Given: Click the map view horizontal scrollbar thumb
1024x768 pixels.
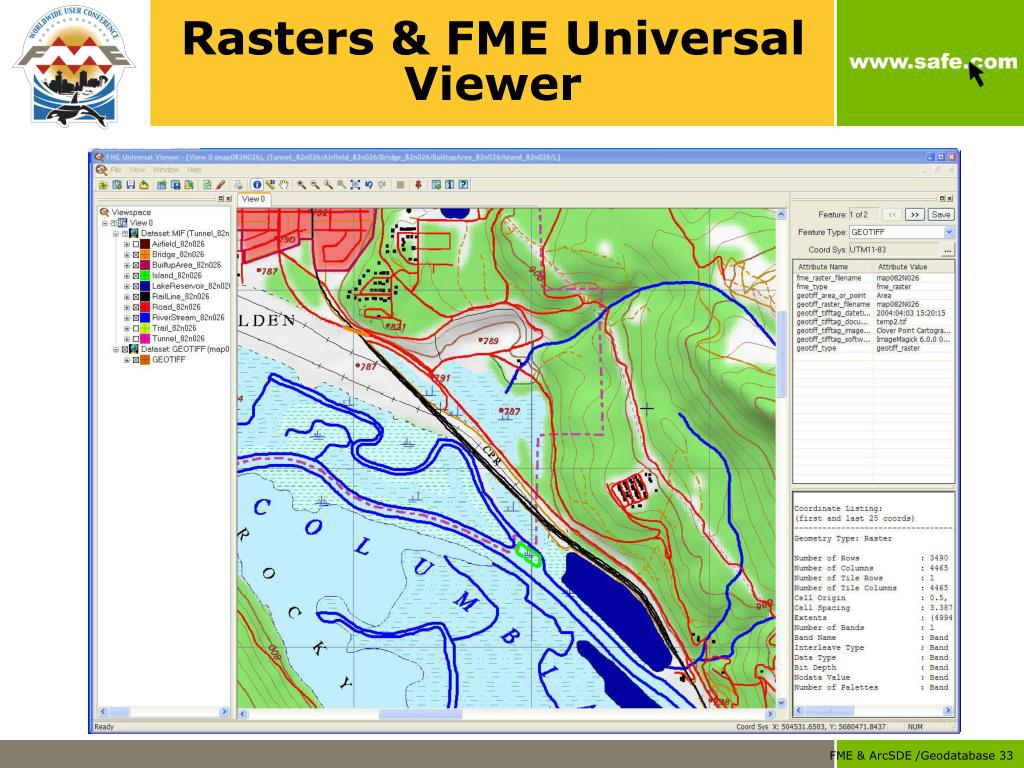Looking at the screenshot, I should tap(420, 714).
